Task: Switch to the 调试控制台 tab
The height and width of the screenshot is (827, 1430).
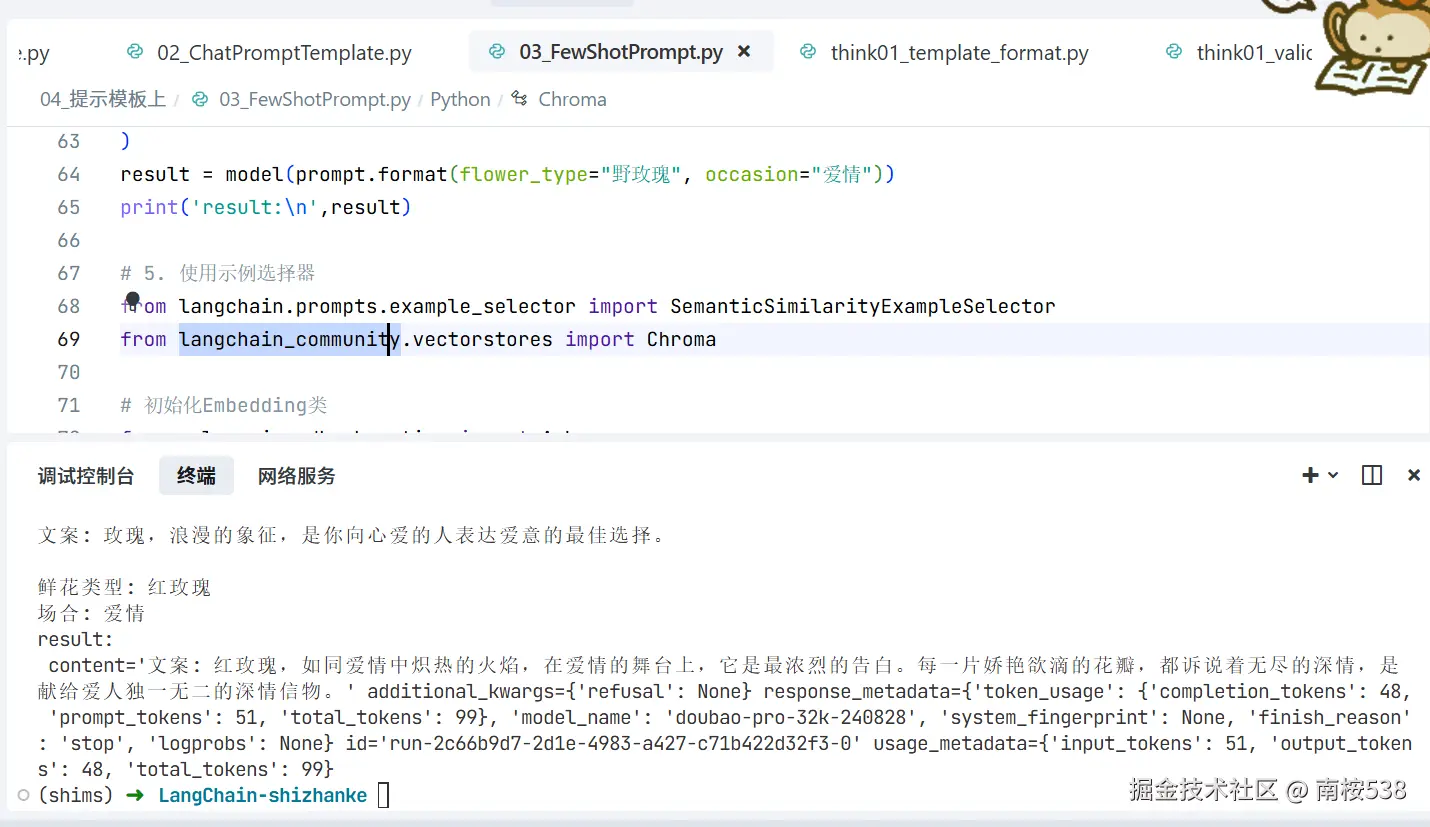Action: tap(86, 476)
